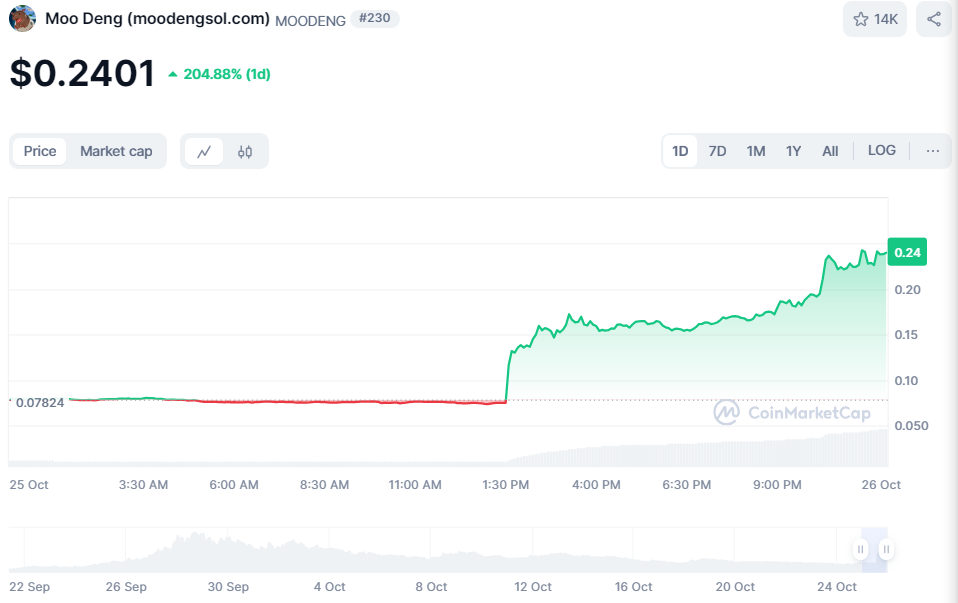This screenshot has width=958, height=603.
Task: Click the 8:30 AM time axis label
Action: [324, 484]
